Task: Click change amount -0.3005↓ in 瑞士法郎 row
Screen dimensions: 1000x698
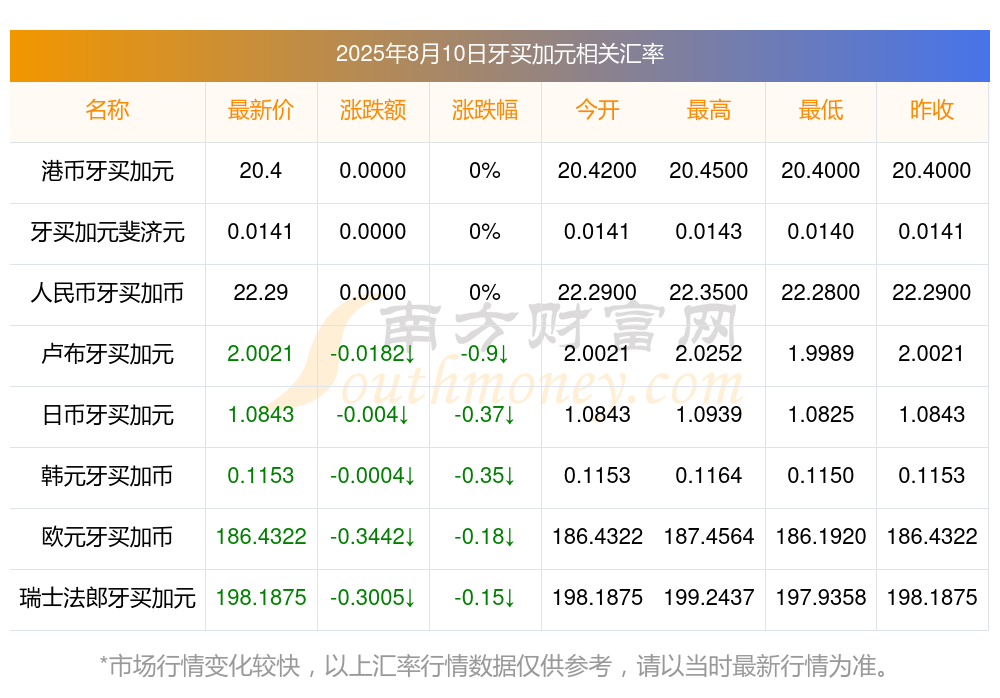Action: (373, 597)
